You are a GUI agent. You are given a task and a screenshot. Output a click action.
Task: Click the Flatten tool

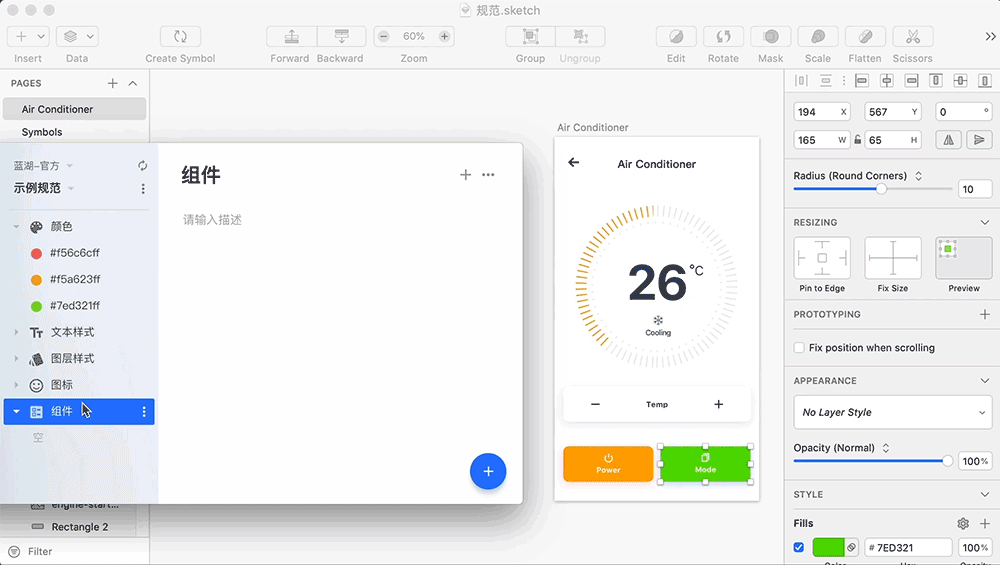[x=865, y=36]
